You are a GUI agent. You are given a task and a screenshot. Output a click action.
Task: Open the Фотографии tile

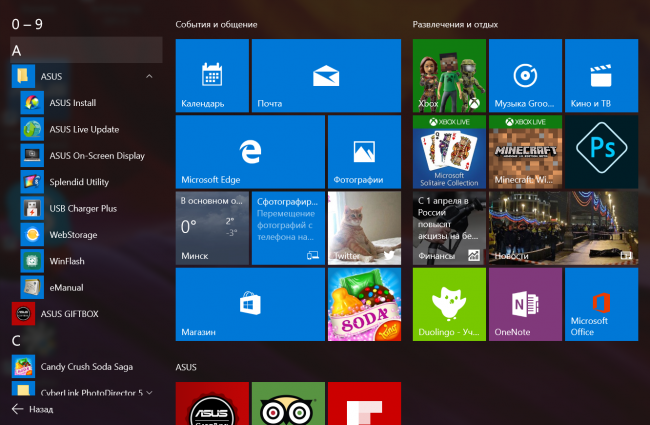(364, 152)
